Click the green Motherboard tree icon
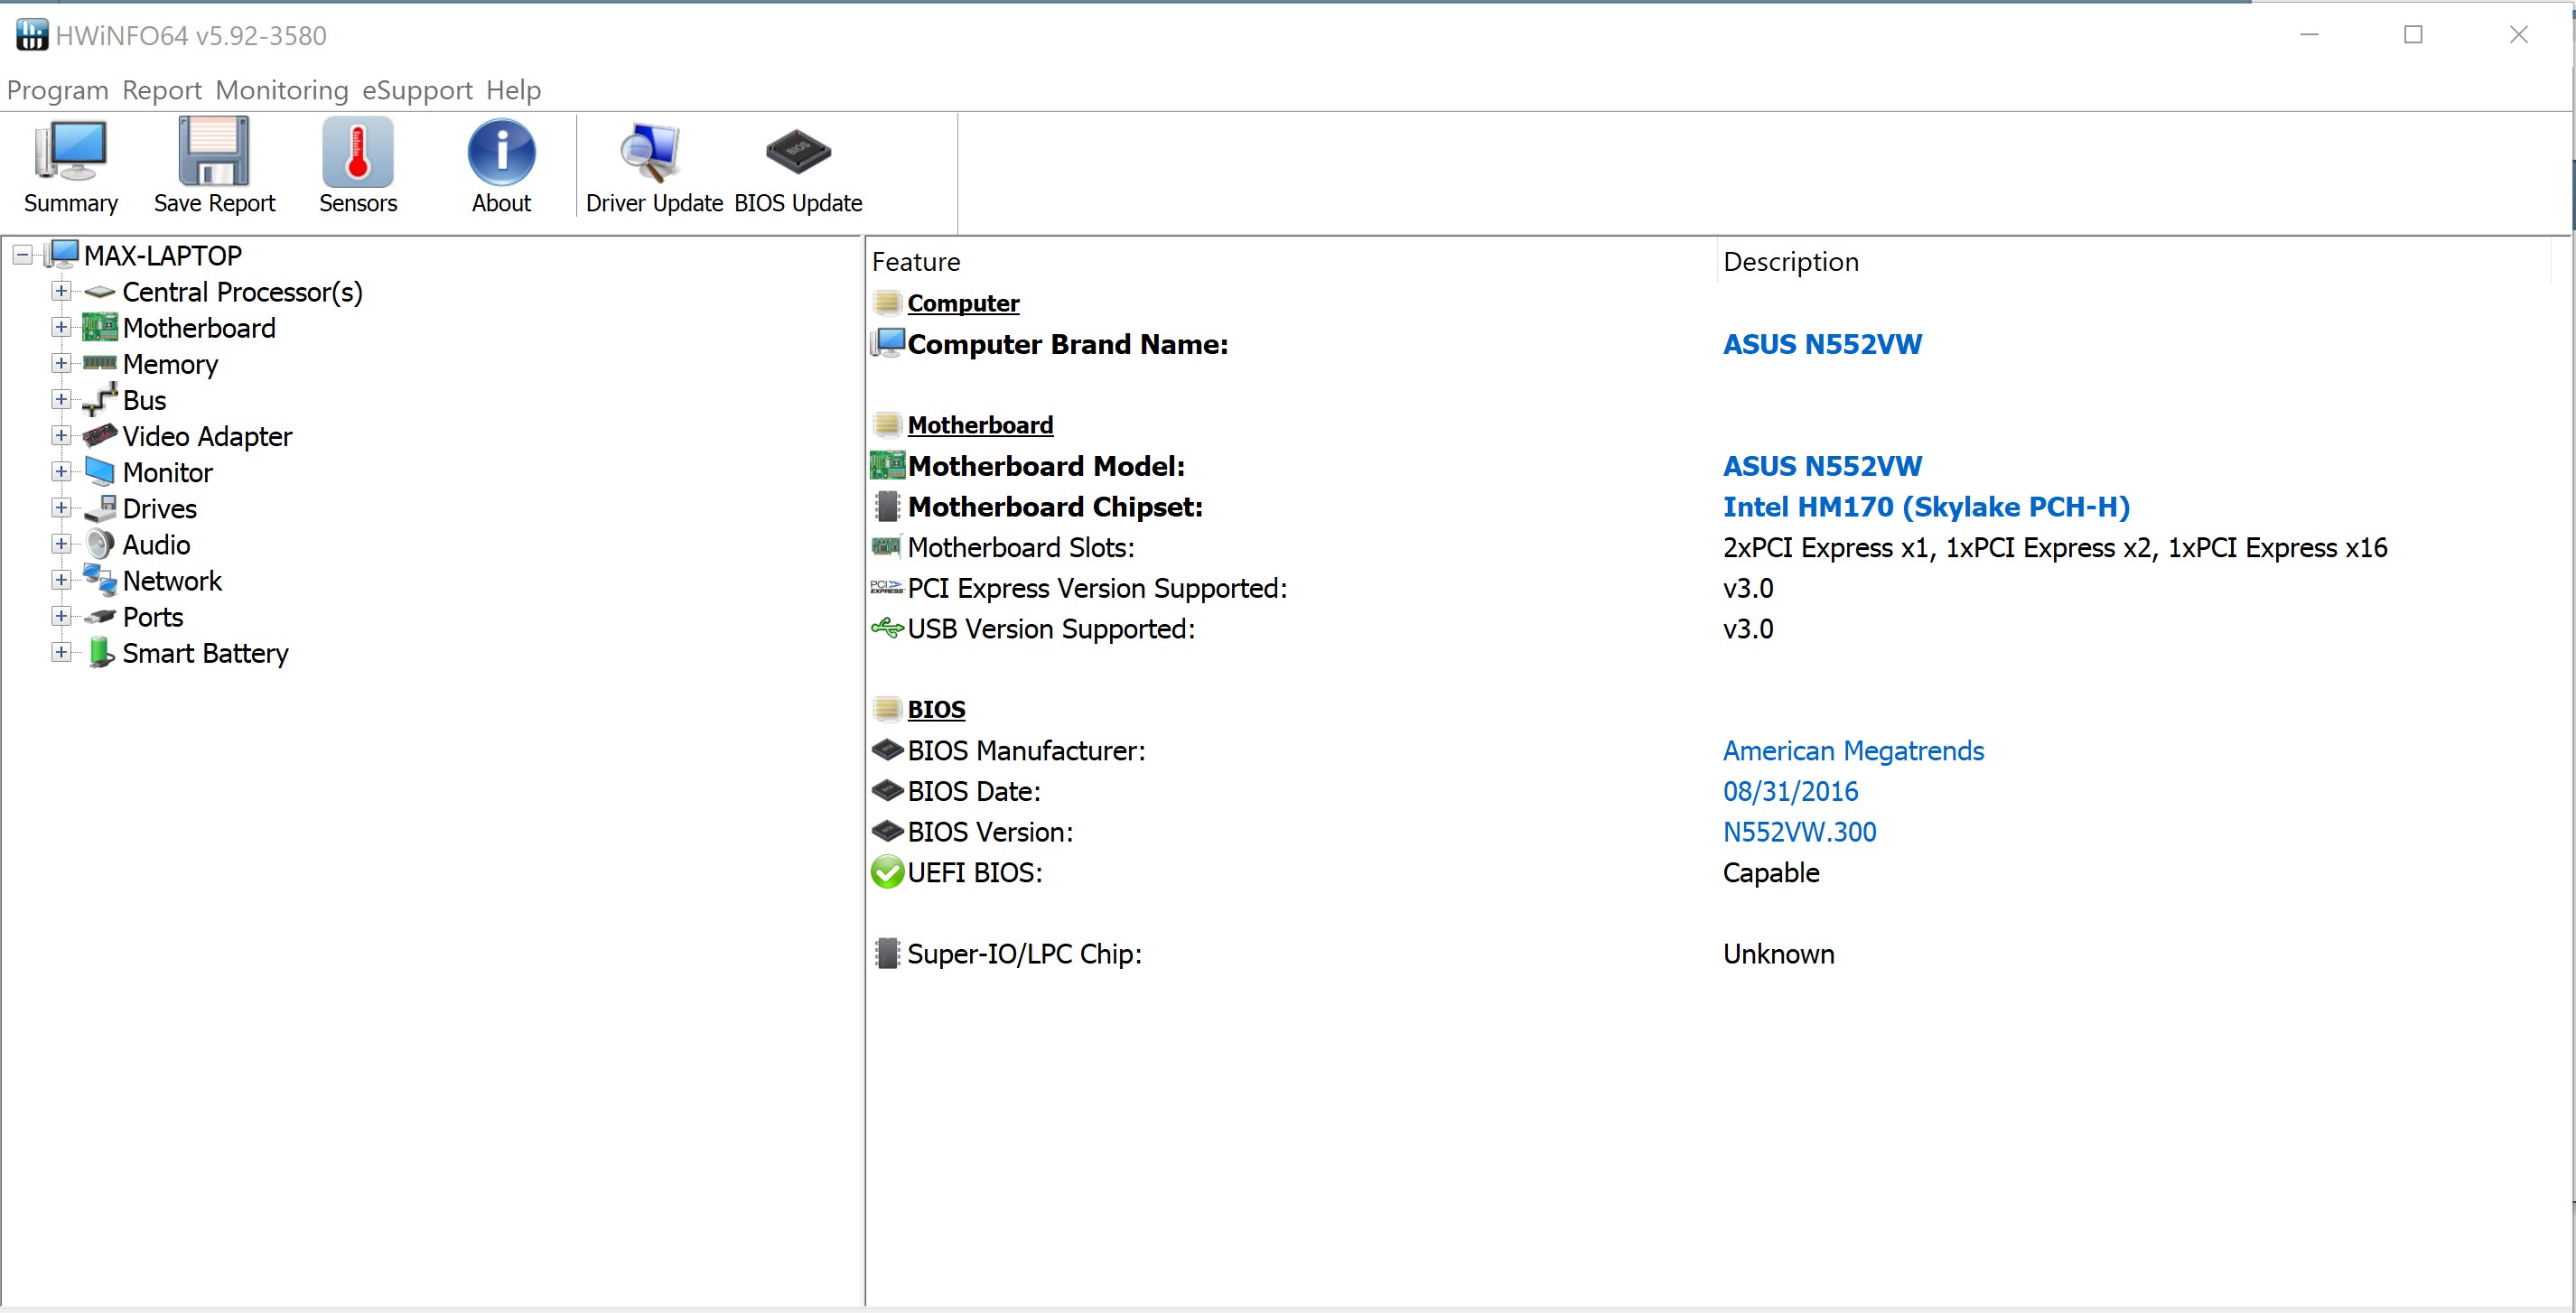Image resolution: width=2576 pixels, height=1313 pixels. (x=99, y=327)
